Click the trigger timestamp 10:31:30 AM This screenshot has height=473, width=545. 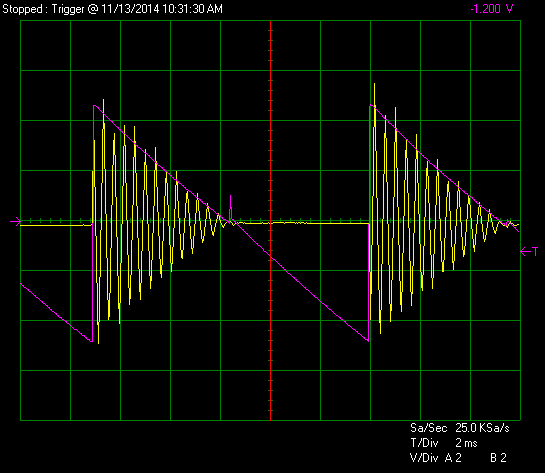click(x=192, y=9)
